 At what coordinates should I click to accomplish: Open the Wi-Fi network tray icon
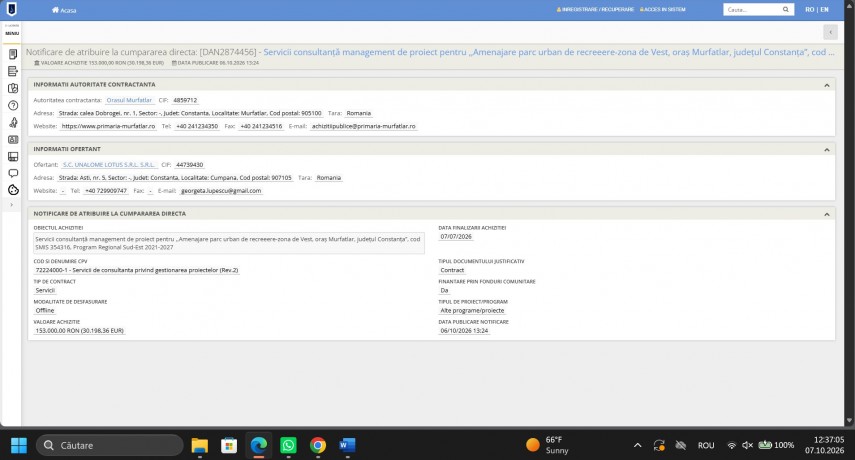[x=731, y=445]
